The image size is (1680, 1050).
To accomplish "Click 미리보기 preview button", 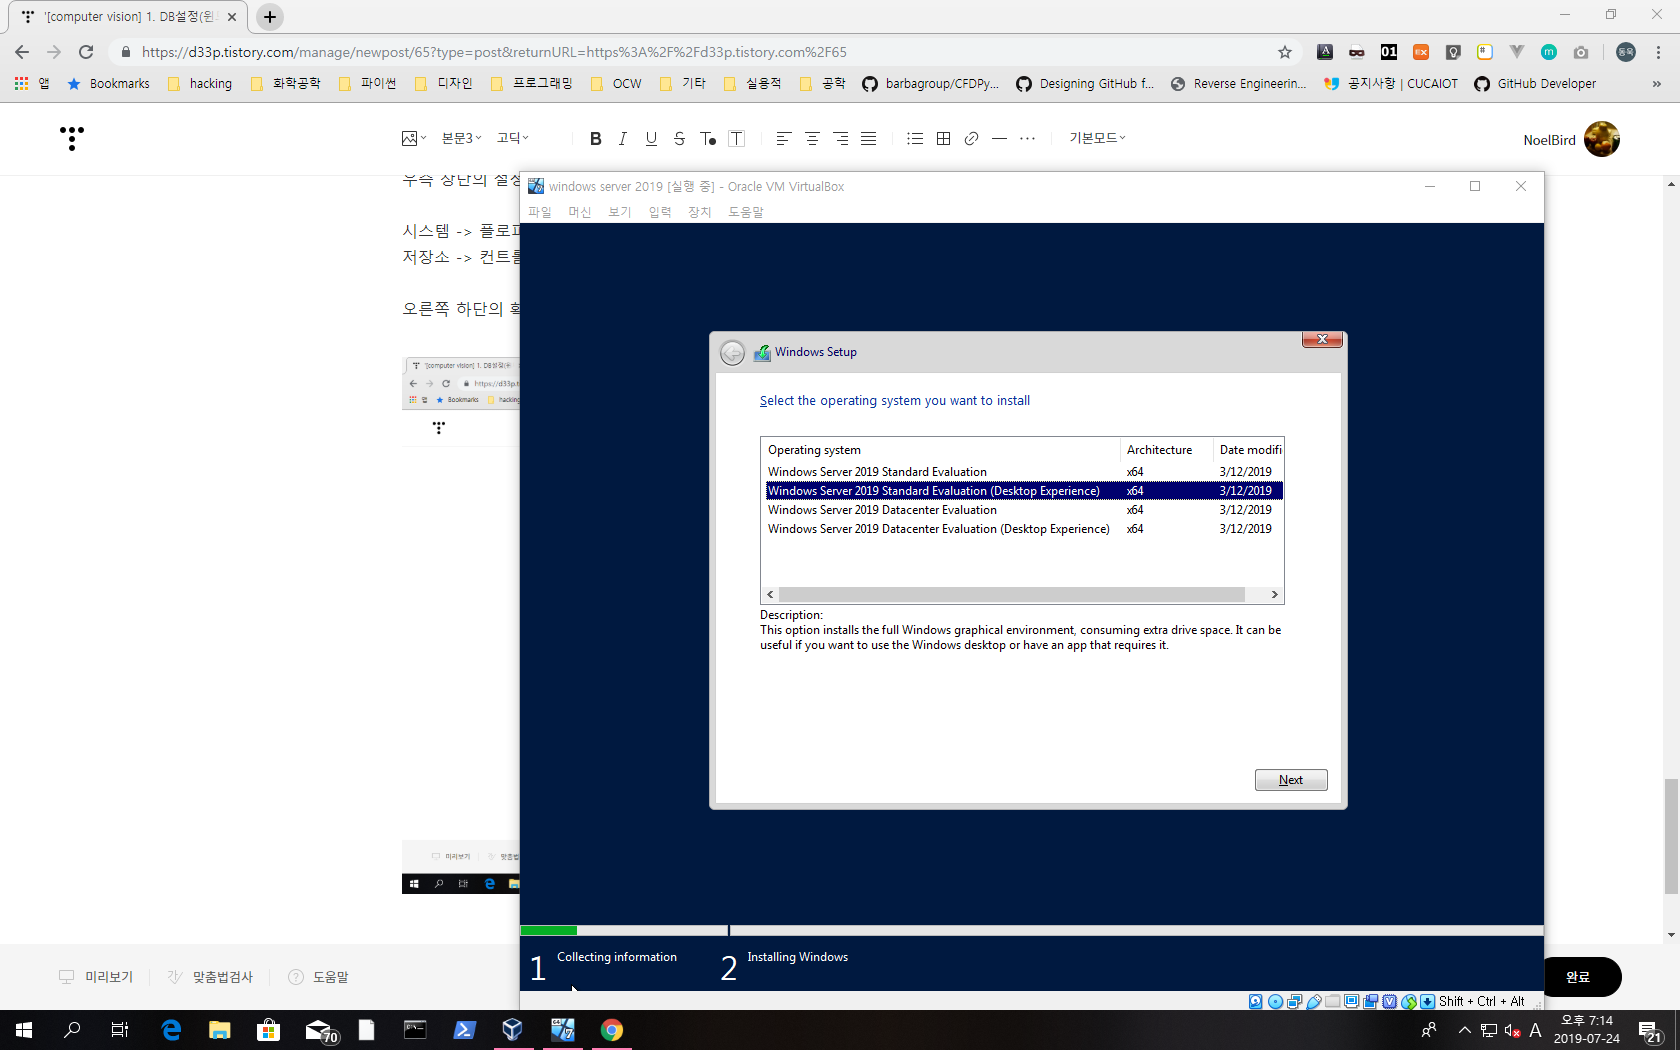I will [x=96, y=977].
